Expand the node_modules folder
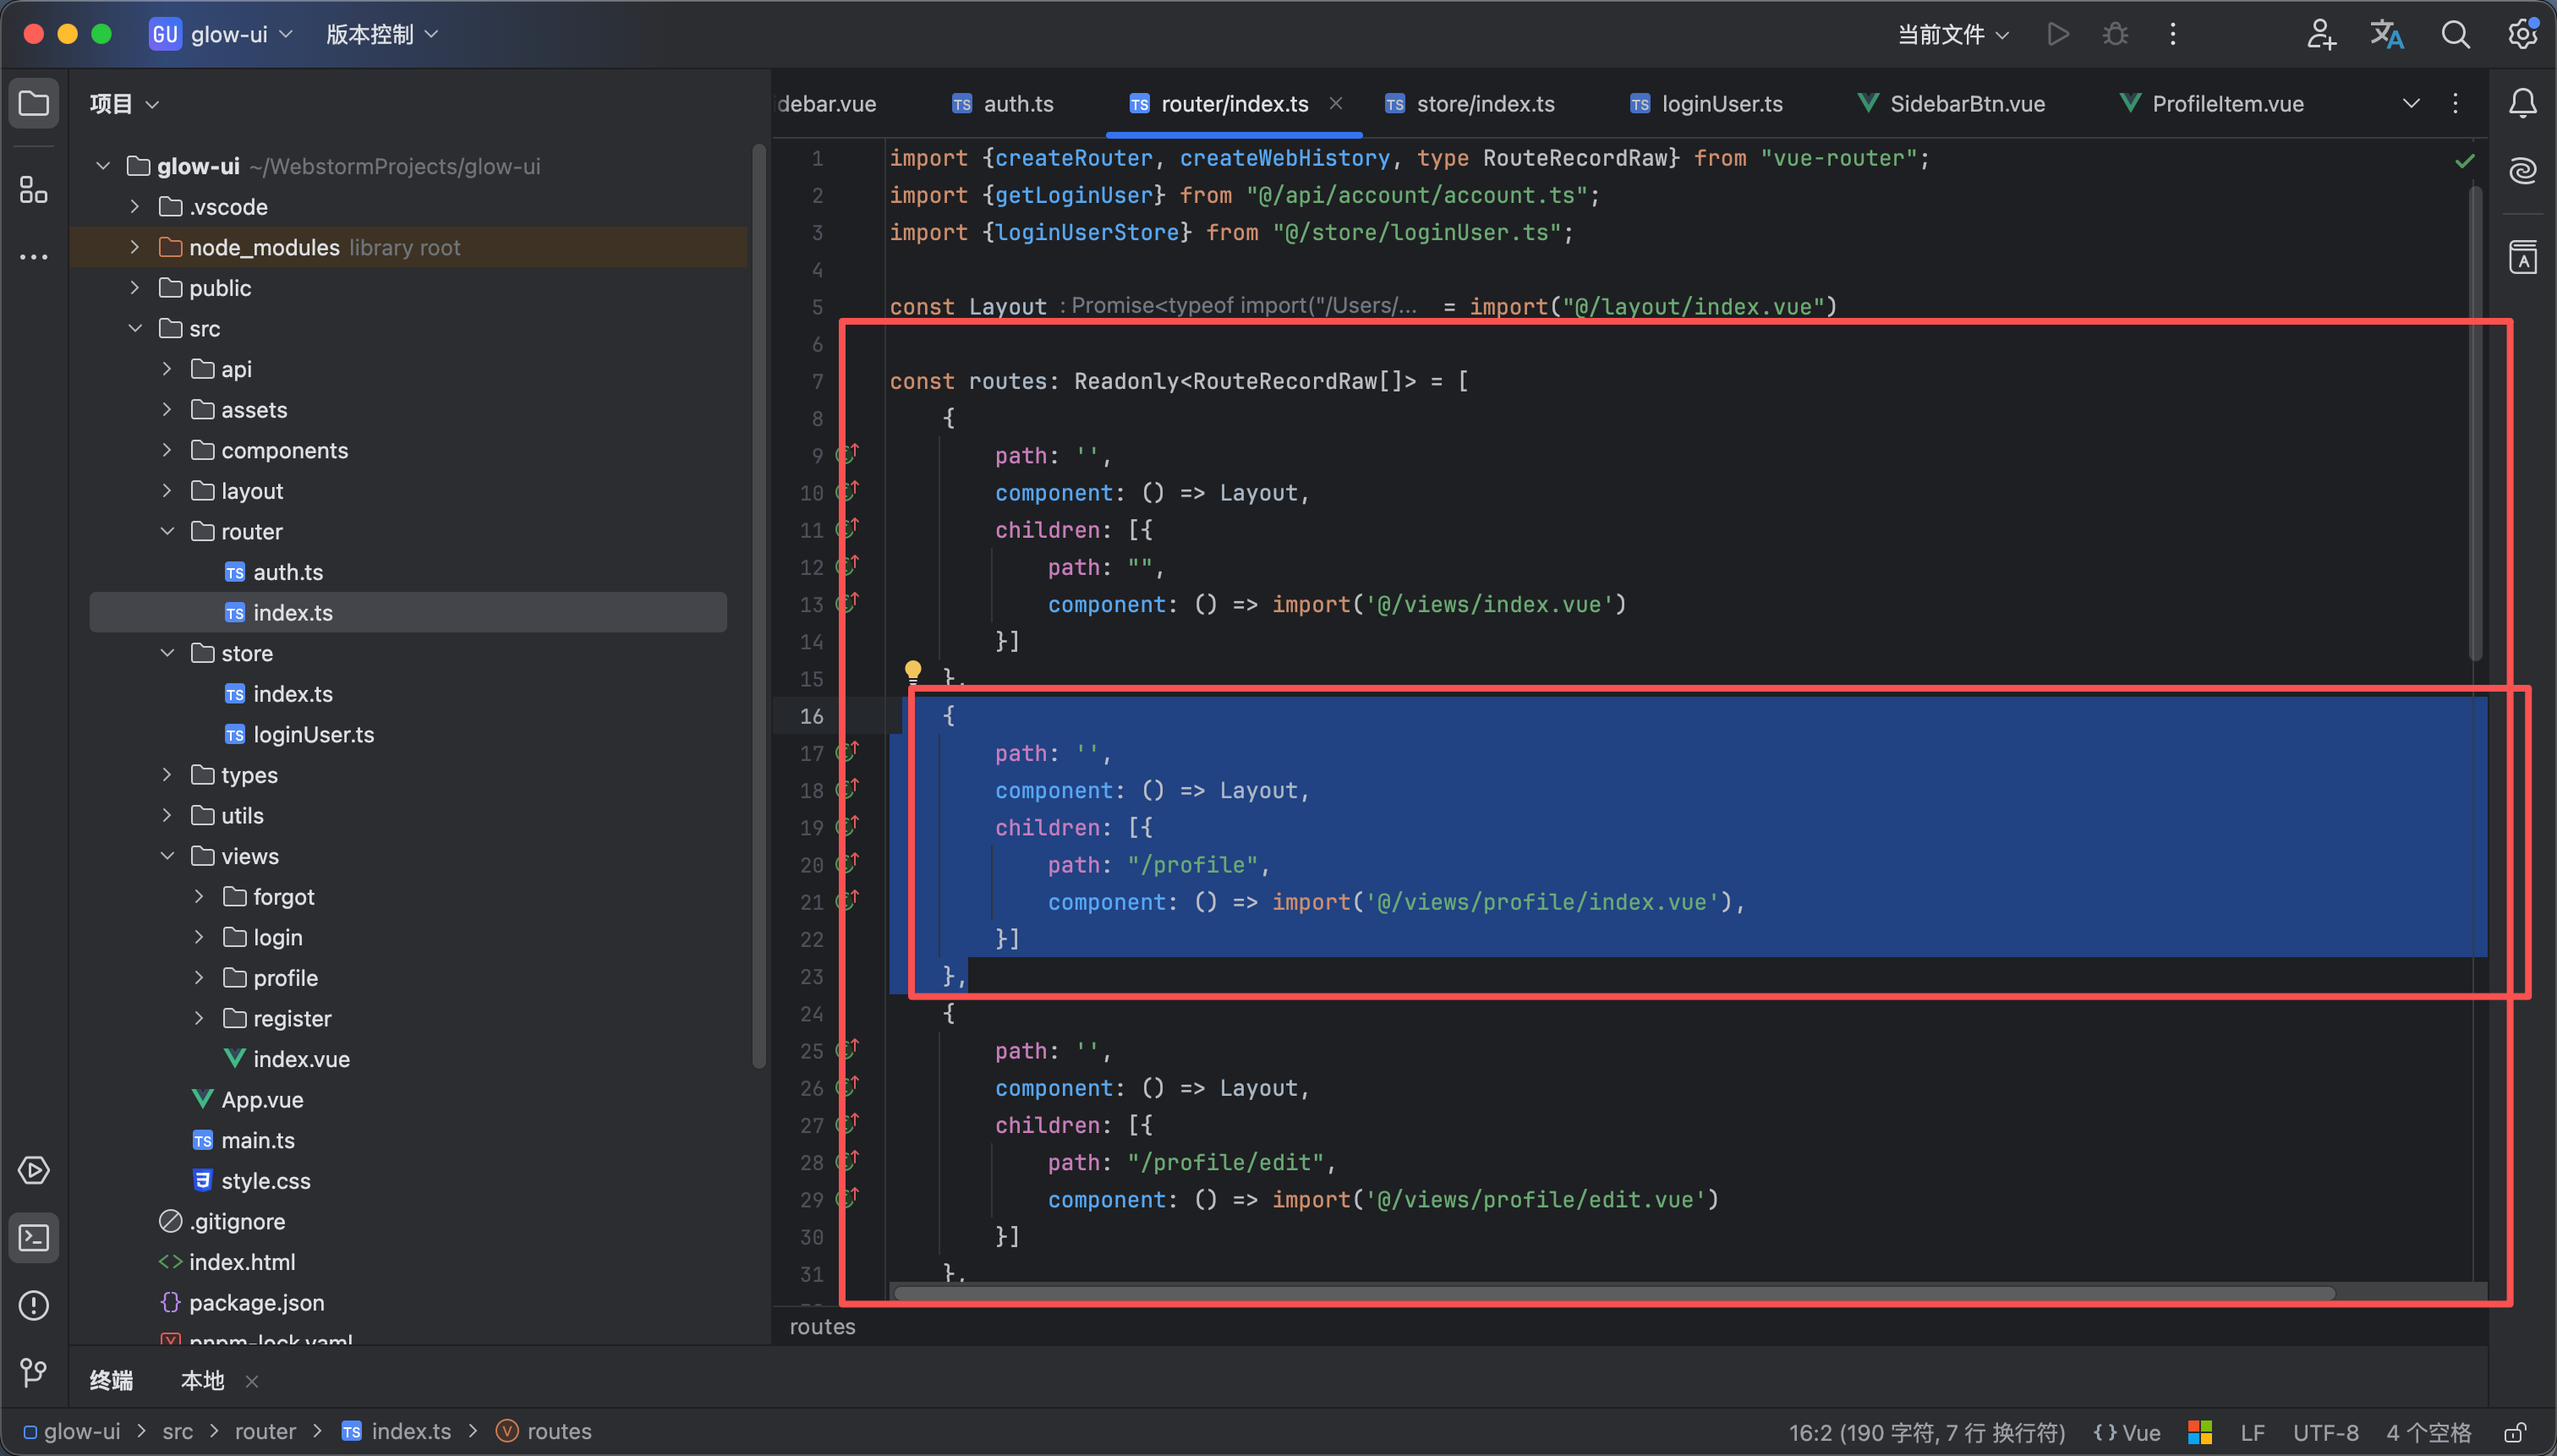Viewport: 2557px width, 1456px height. [135, 247]
